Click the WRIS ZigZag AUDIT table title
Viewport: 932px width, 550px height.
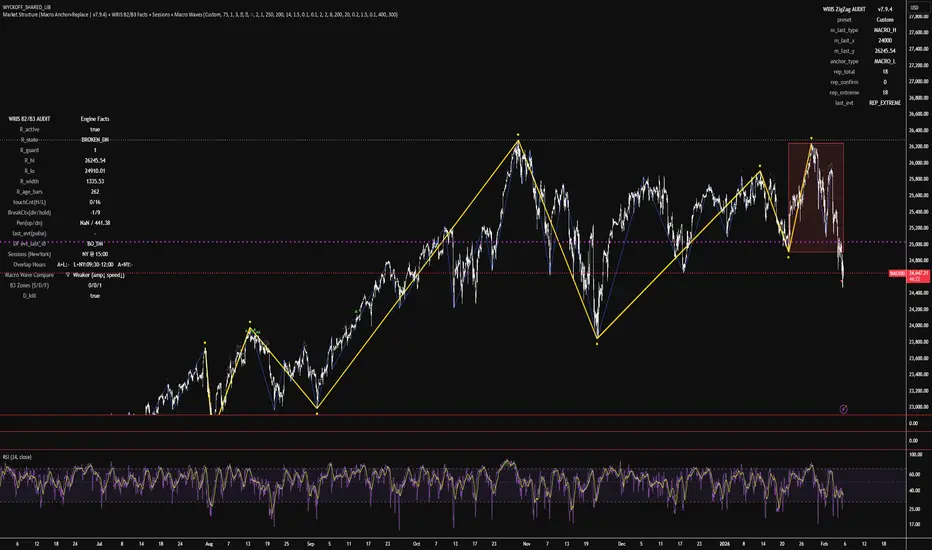[844, 10]
